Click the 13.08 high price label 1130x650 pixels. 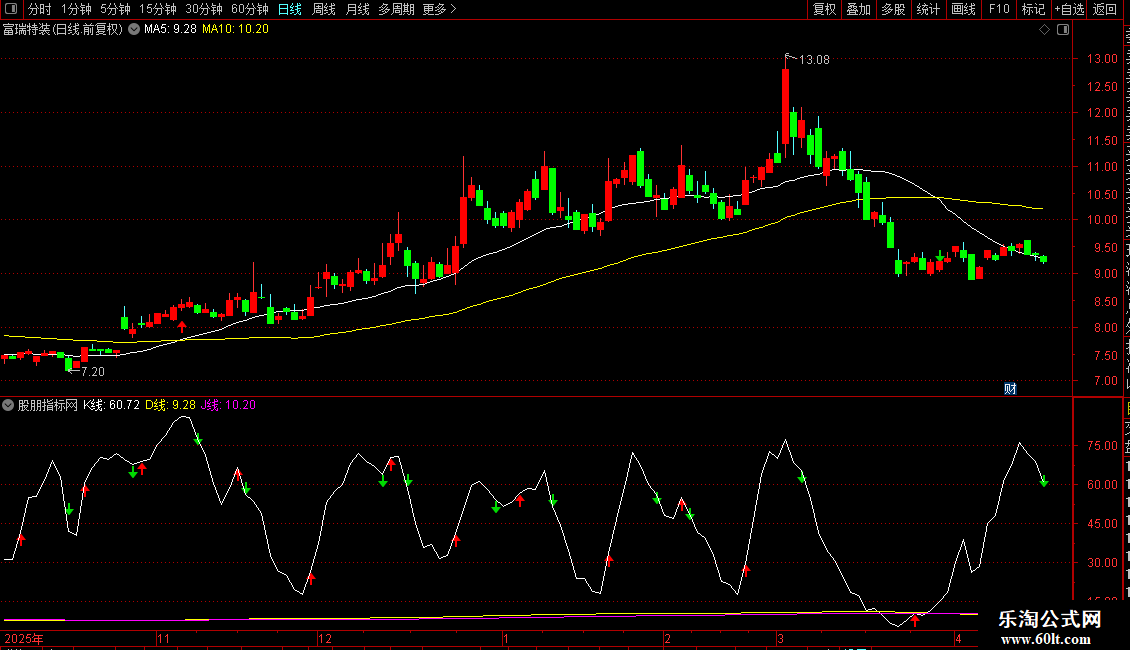814,60
